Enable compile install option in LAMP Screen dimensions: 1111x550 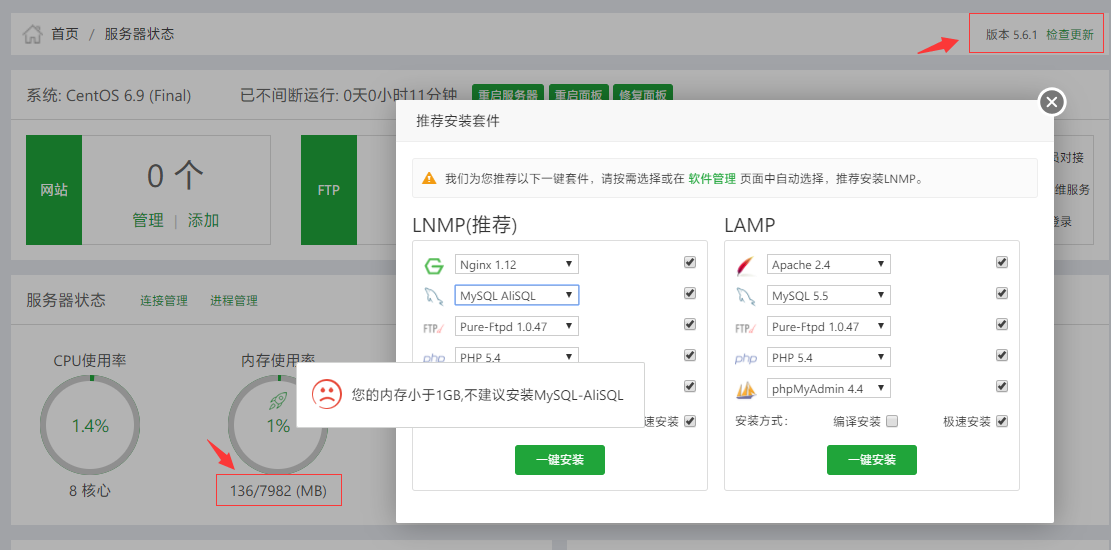point(892,421)
